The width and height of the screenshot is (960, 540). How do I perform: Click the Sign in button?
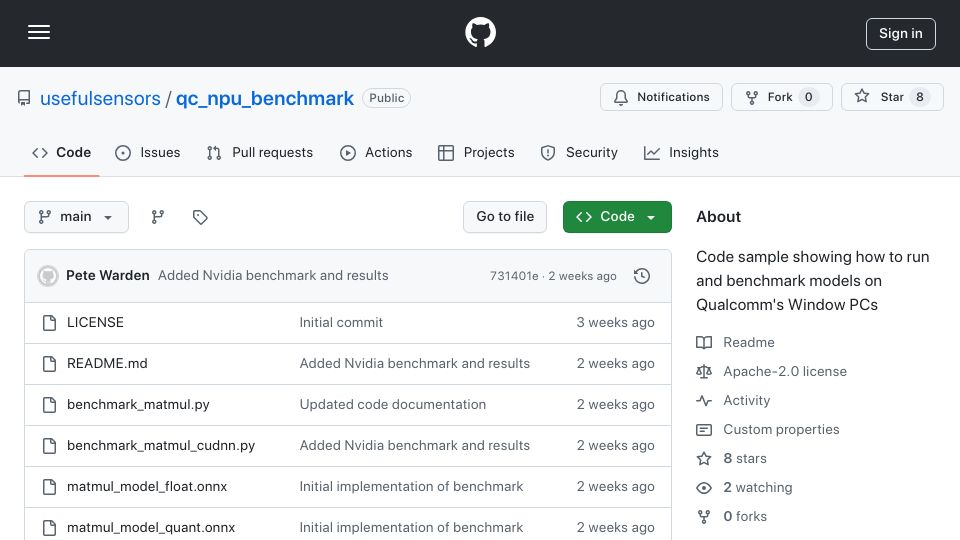[901, 34]
